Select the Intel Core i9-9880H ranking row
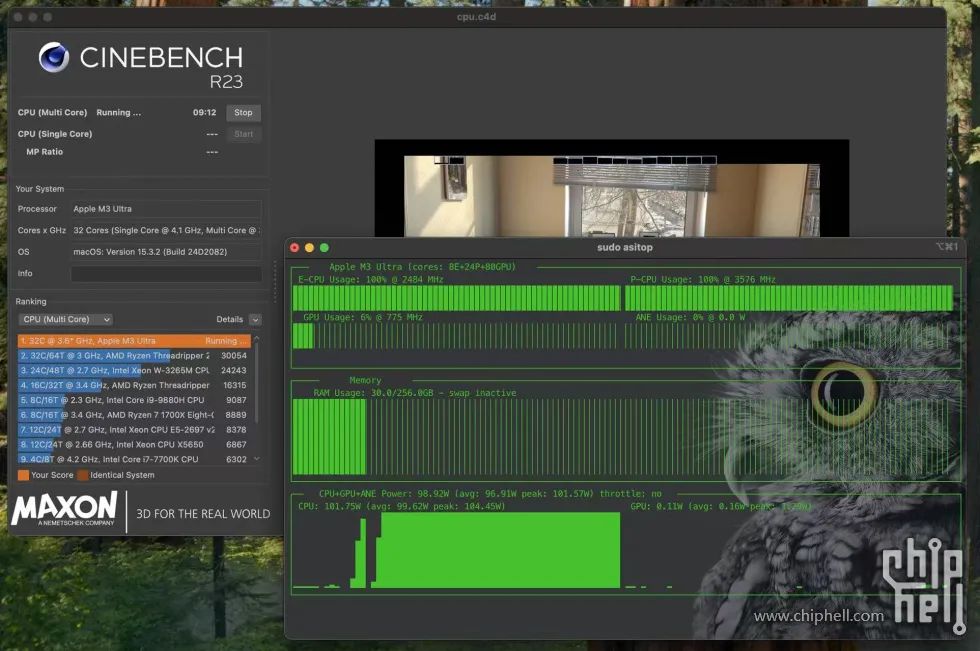 click(134, 400)
